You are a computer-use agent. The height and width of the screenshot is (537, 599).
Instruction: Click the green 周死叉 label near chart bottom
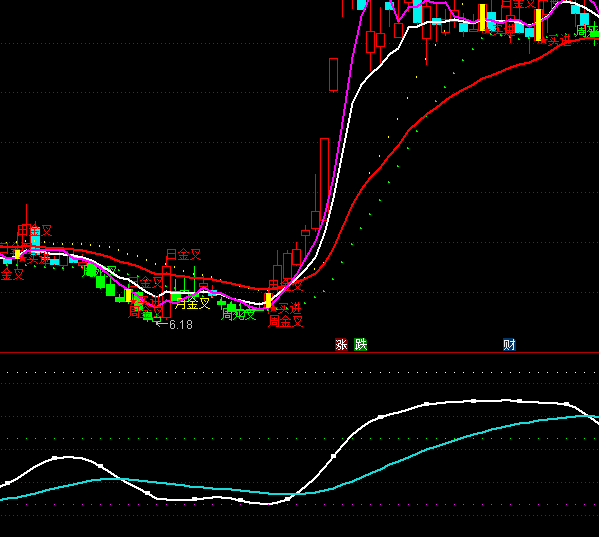[x=238, y=315]
